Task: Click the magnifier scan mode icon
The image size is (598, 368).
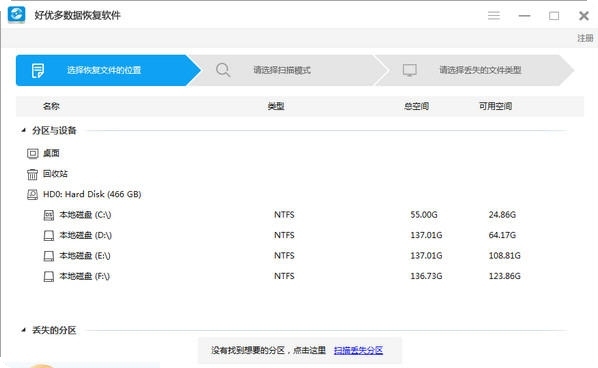Action: coord(223,70)
